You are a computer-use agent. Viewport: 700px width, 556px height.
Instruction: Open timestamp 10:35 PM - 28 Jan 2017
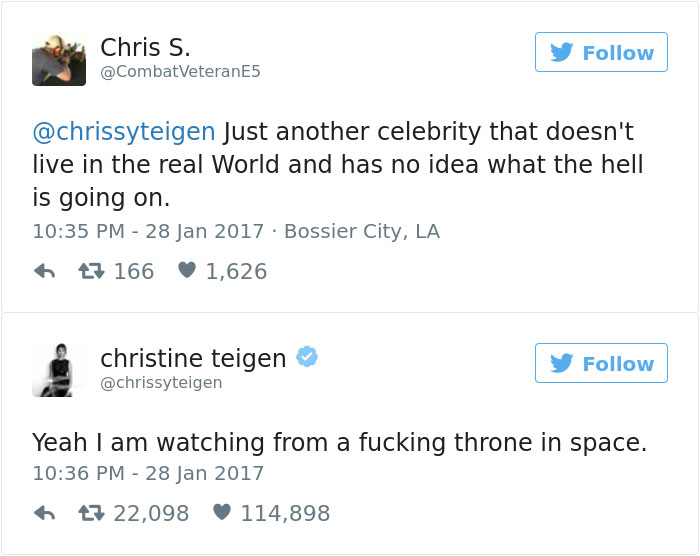click(x=148, y=231)
